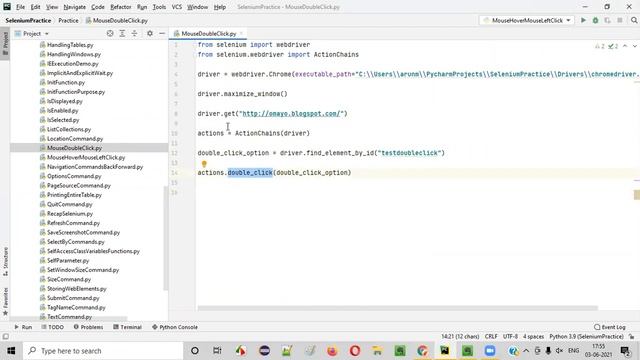Open Task View on the taskbar
The width and height of the screenshot is (640, 360).
217,351
